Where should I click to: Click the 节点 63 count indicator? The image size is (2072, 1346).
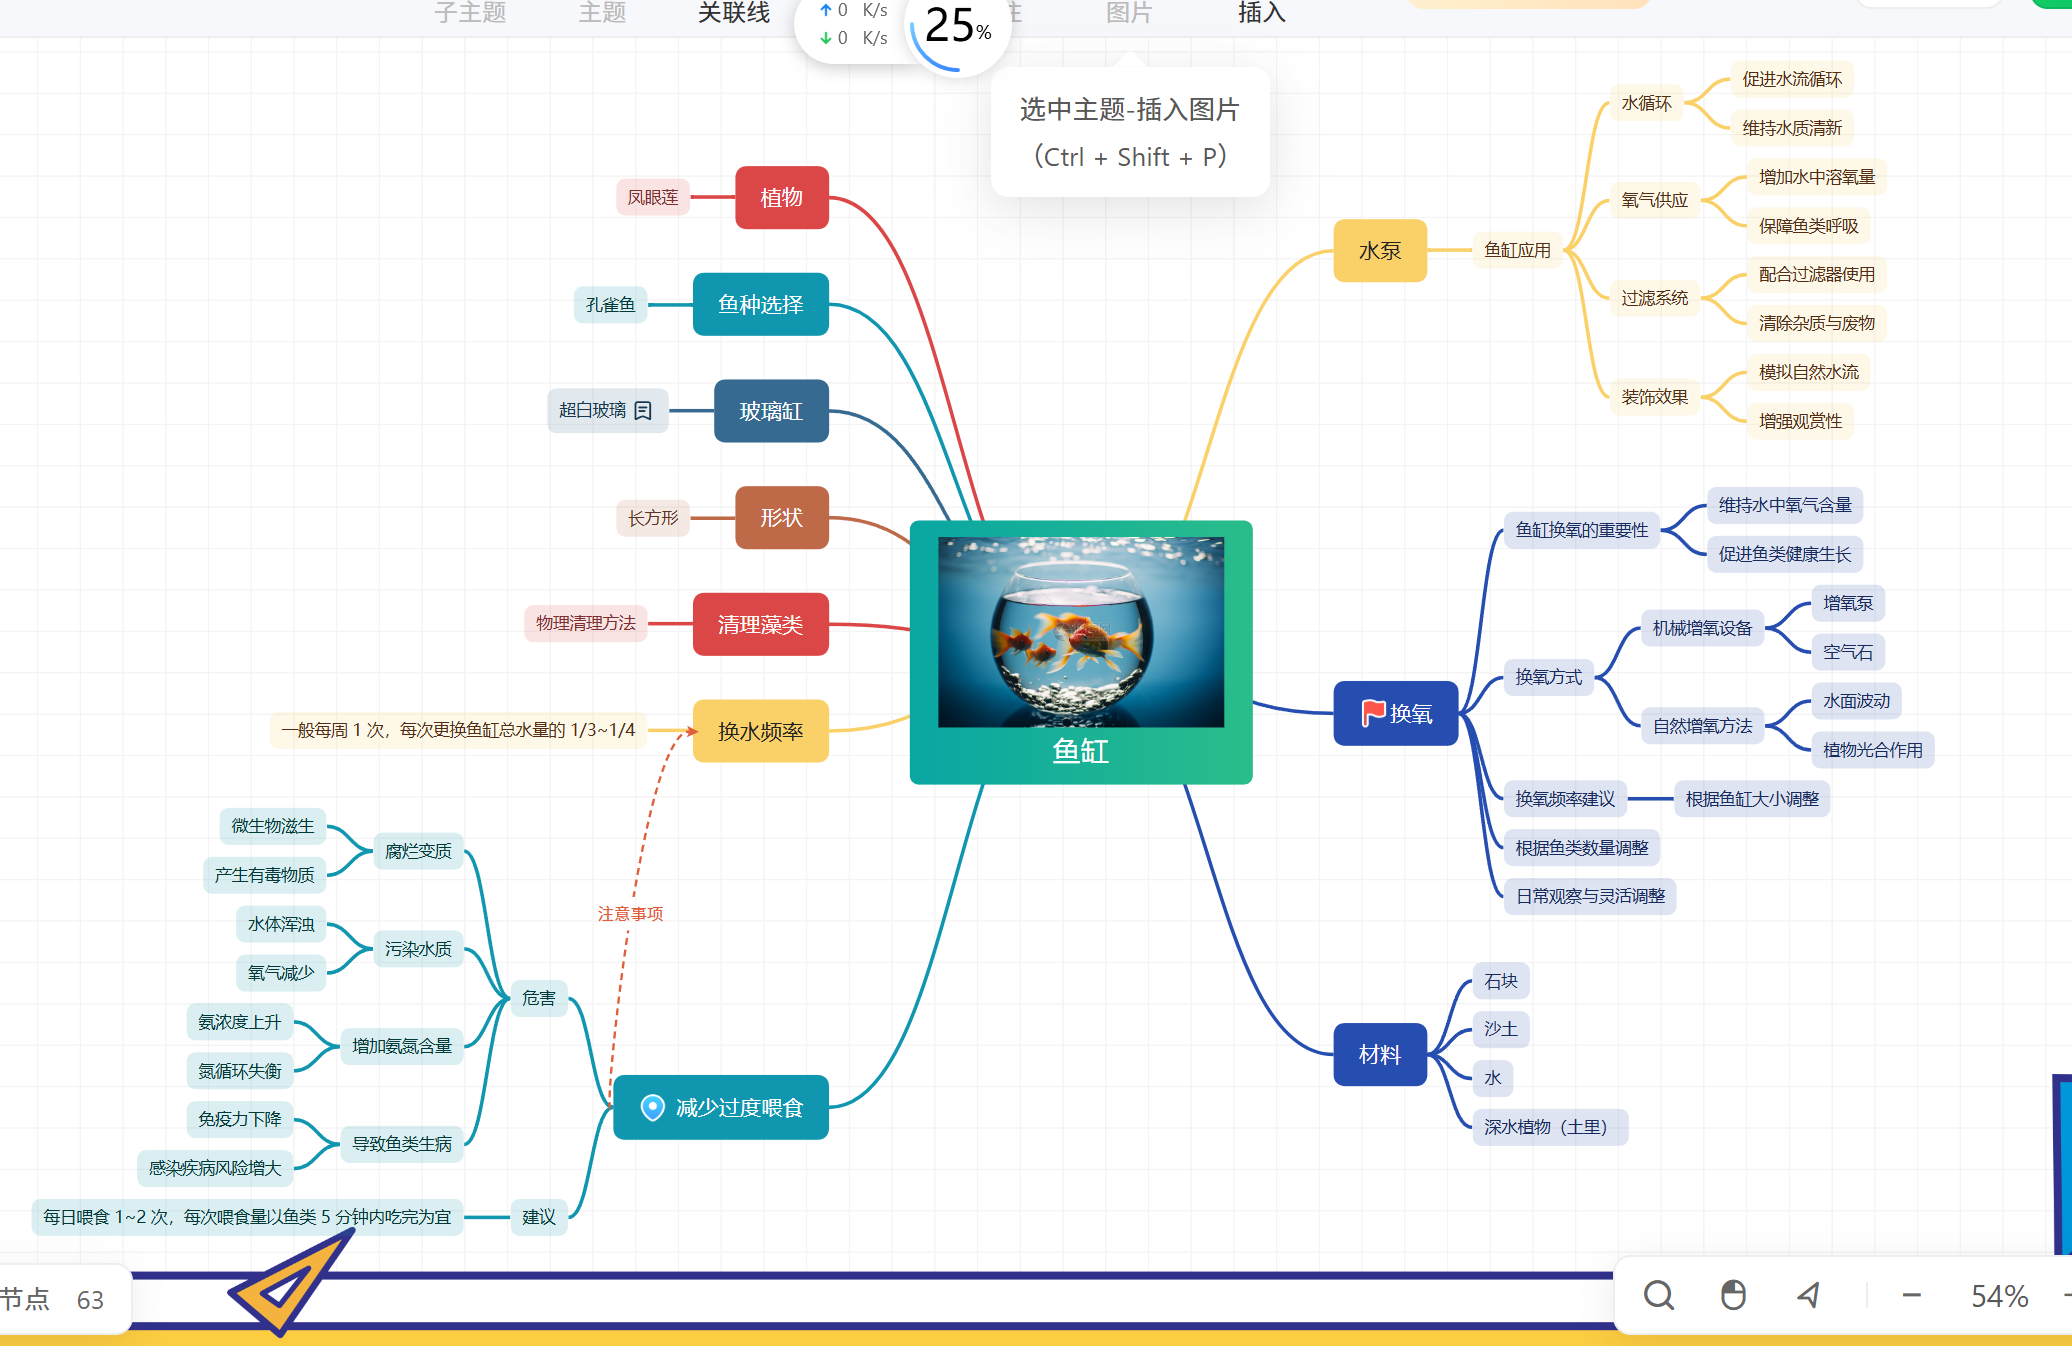point(55,1299)
